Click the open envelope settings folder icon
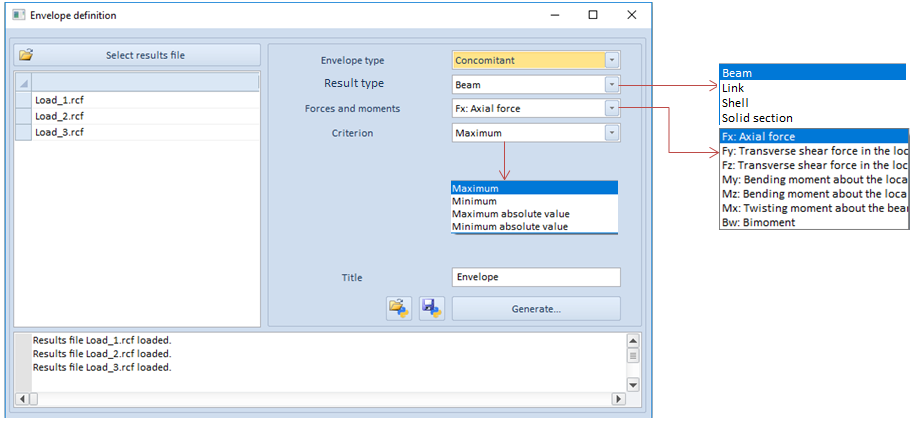Image resolution: width=921 pixels, height=425 pixels. 399,308
